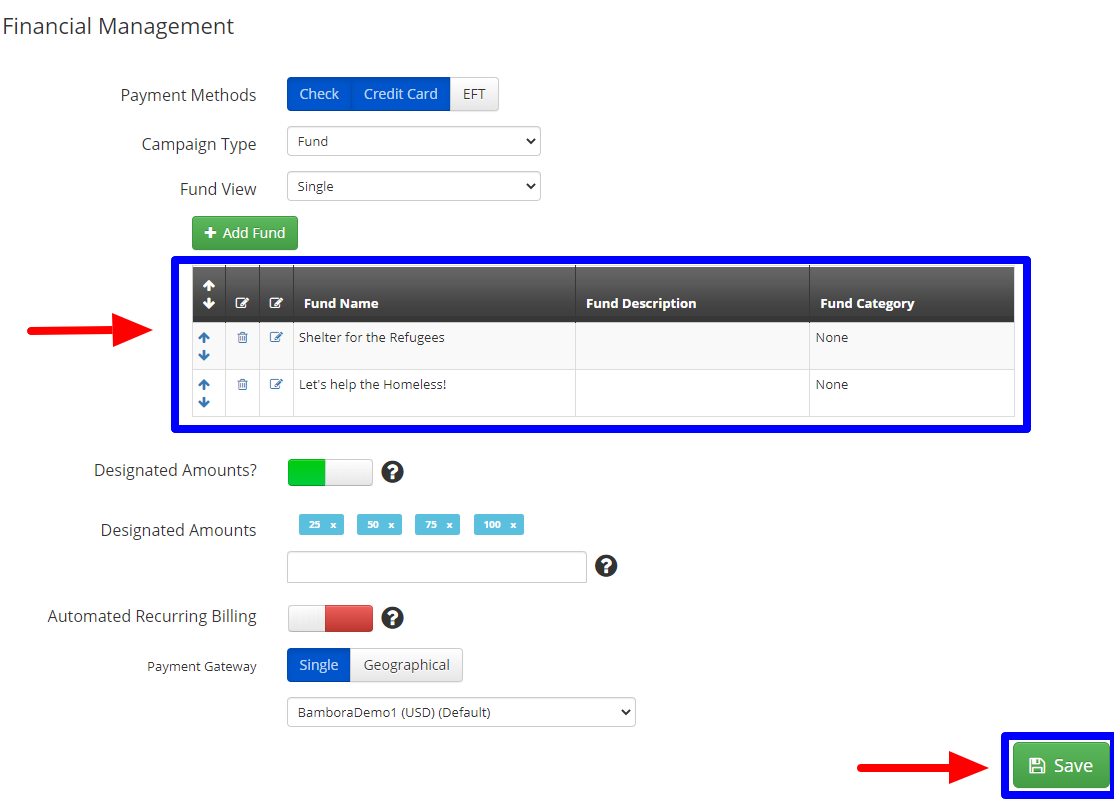Enable Automated Recurring Billing switch

point(330,618)
